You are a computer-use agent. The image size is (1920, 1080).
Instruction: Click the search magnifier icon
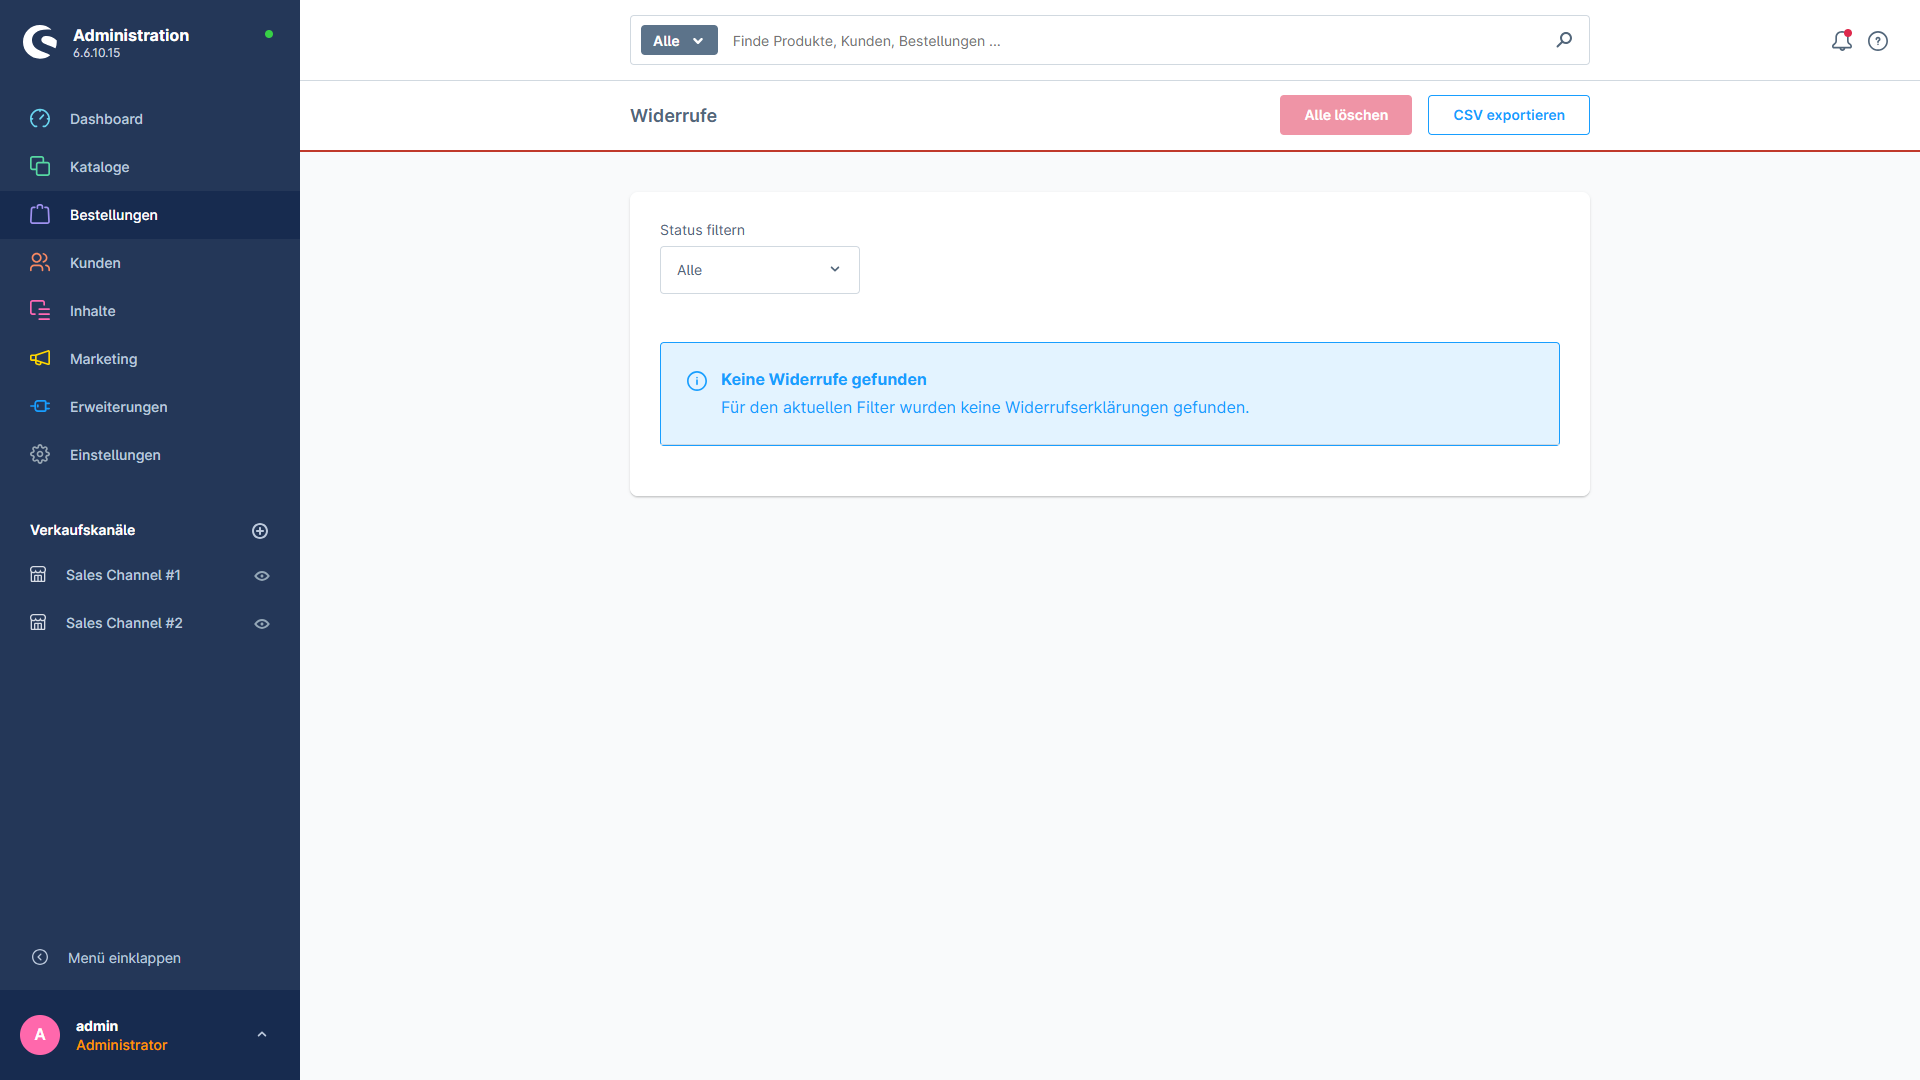click(1564, 40)
